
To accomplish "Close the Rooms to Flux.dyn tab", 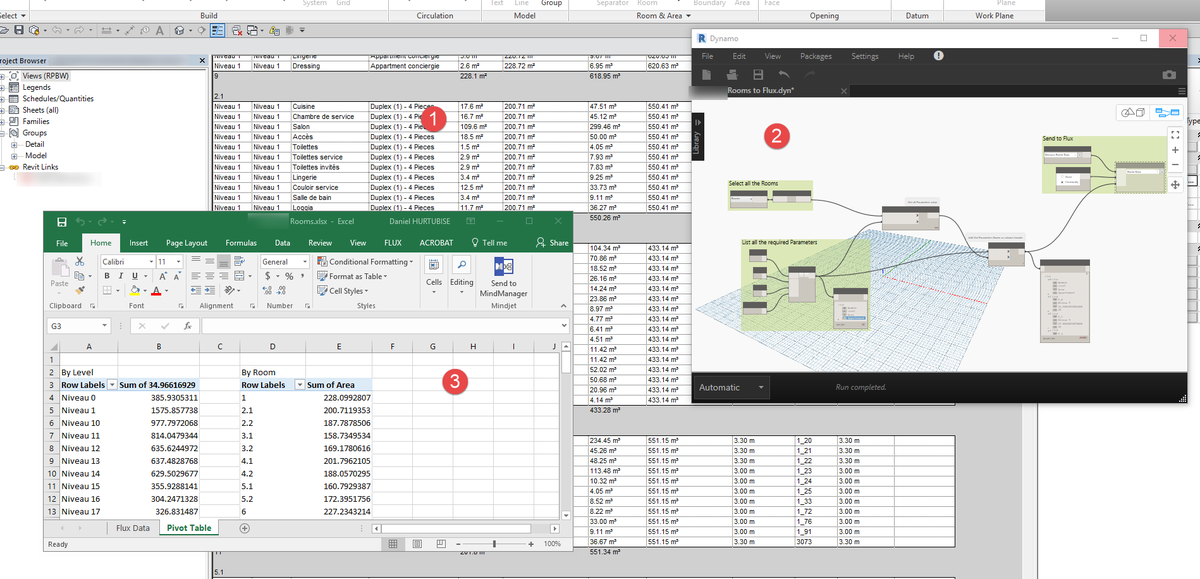I will tap(843, 91).
